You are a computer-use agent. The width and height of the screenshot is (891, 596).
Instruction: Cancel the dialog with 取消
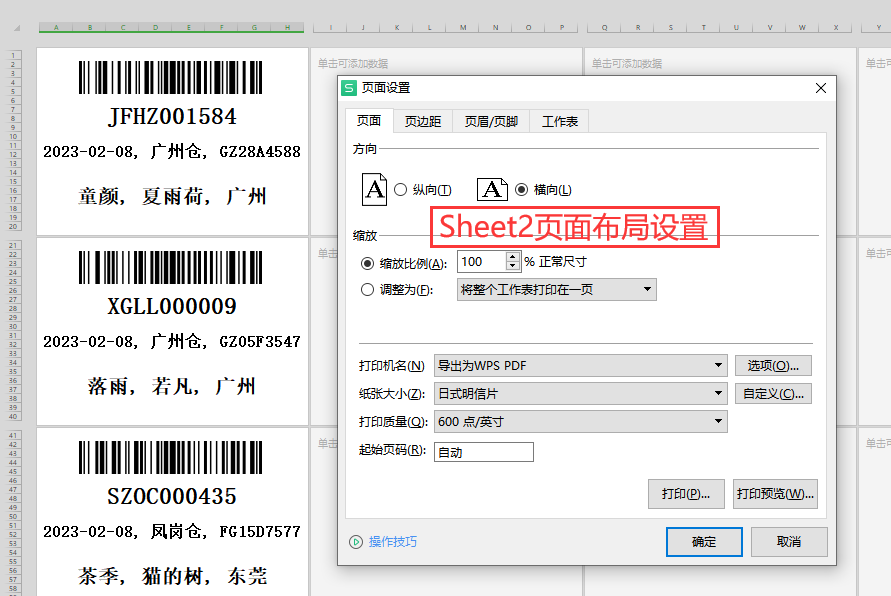click(789, 541)
